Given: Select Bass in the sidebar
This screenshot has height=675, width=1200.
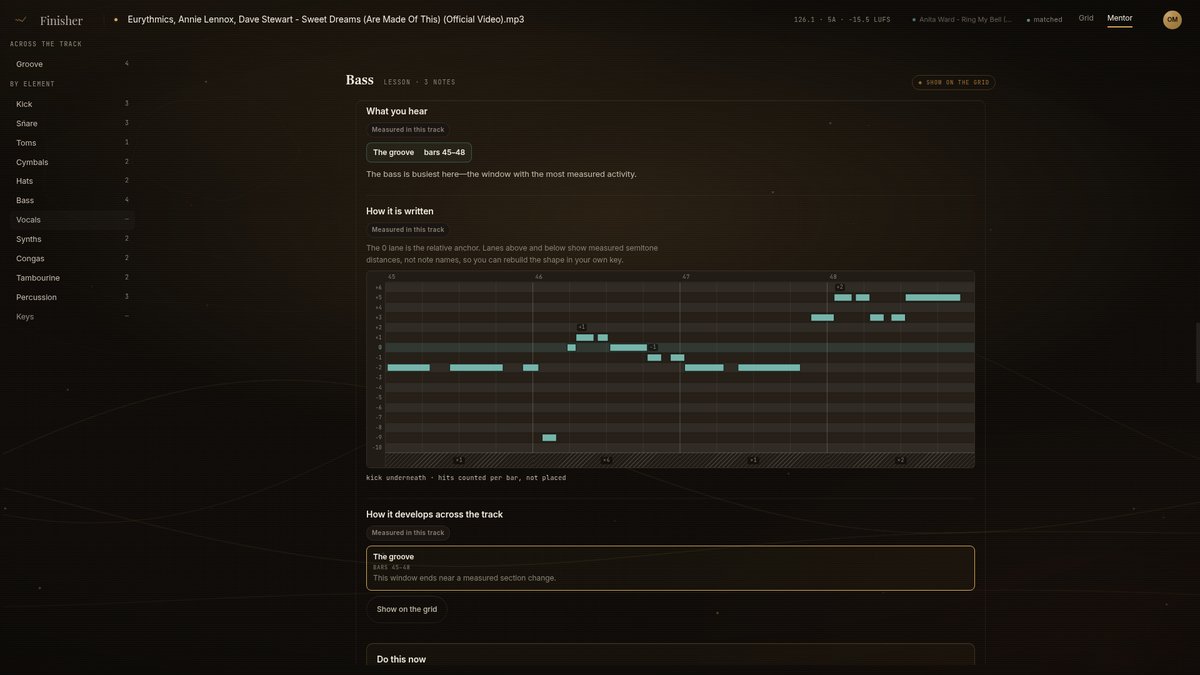Looking at the screenshot, I should coord(72,200).
